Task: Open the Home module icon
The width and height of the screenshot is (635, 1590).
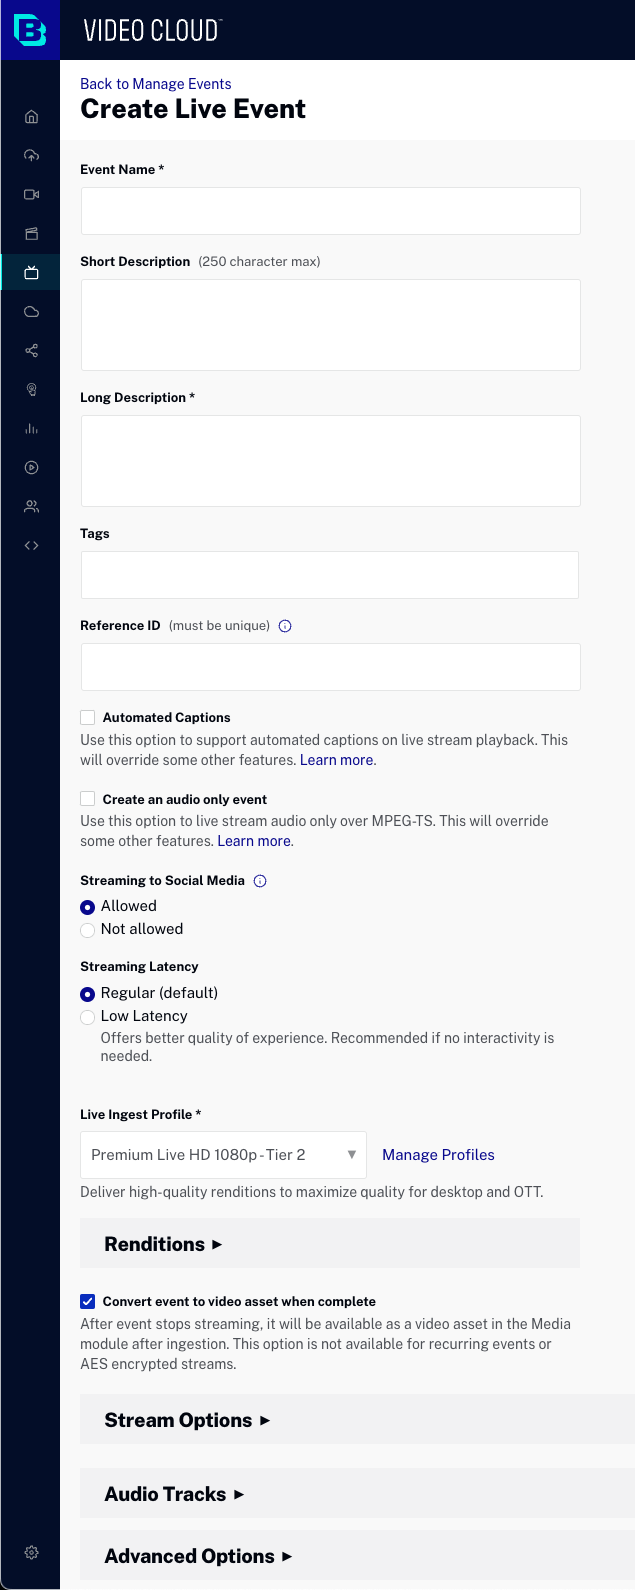Action: [x=30, y=116]
